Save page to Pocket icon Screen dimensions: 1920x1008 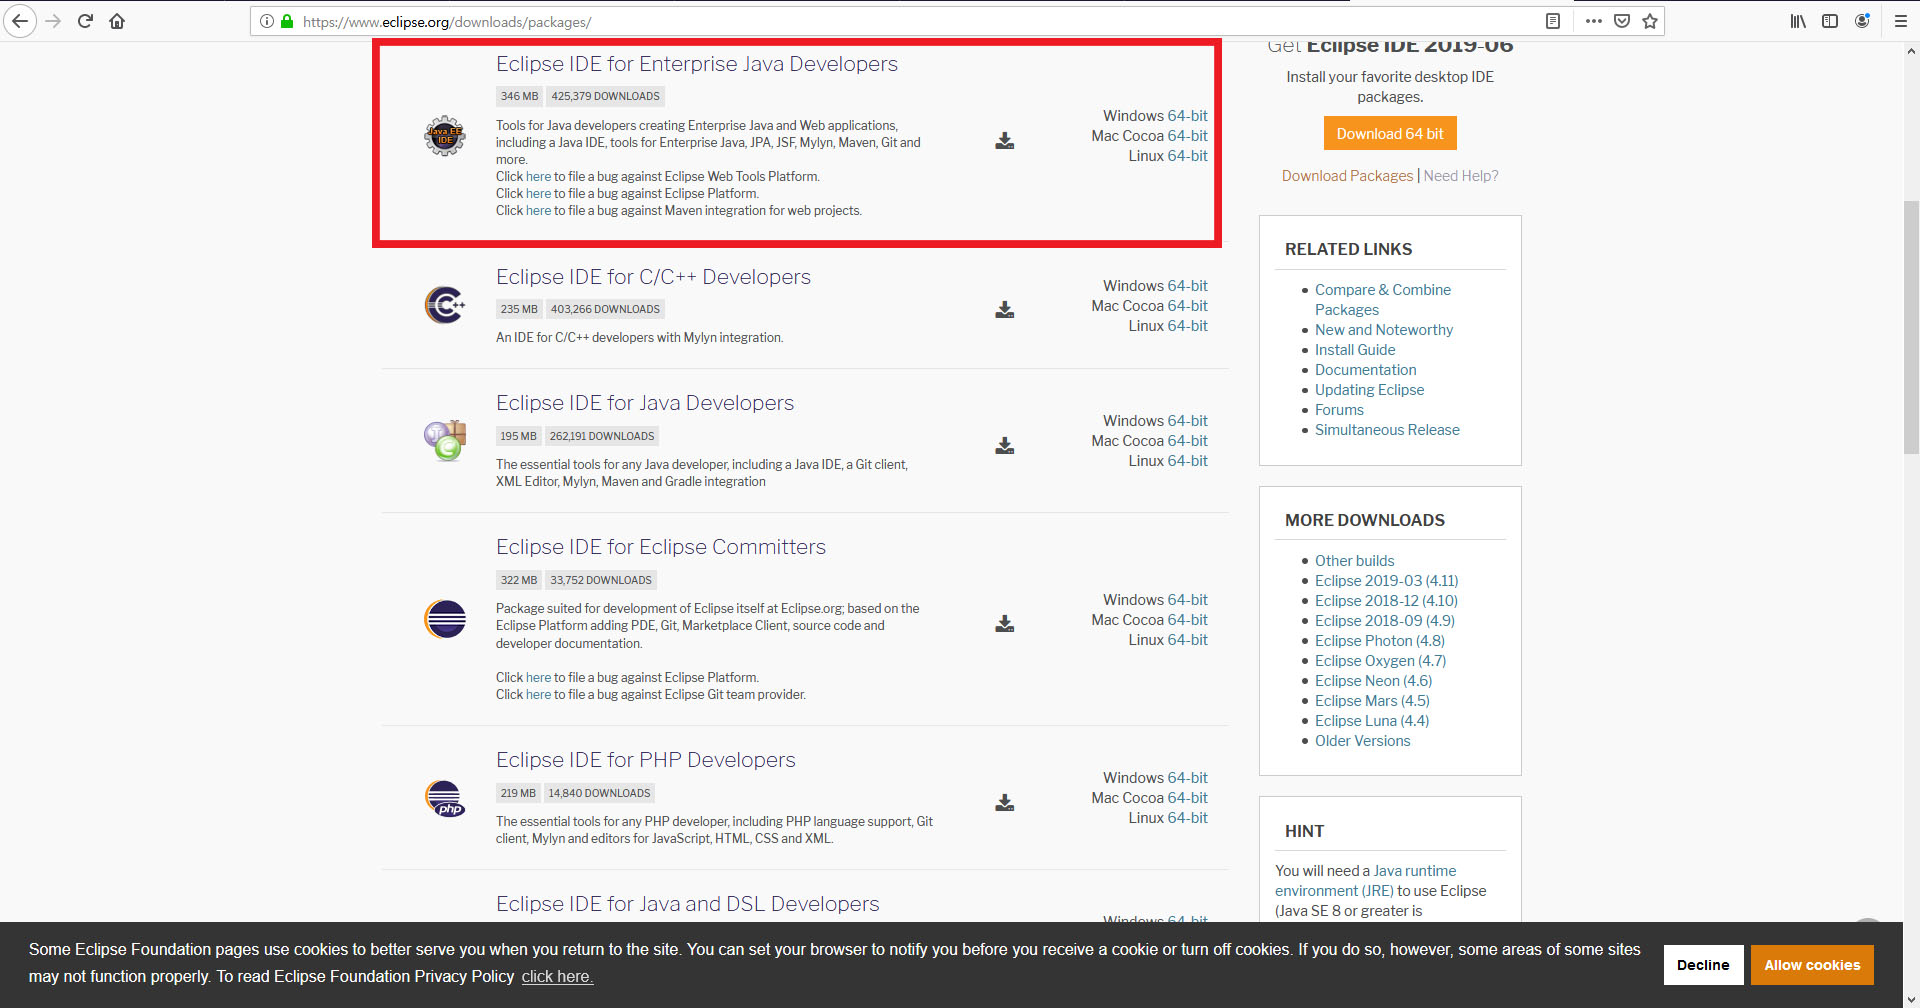pyautogui.click(x=1622, y=21)
